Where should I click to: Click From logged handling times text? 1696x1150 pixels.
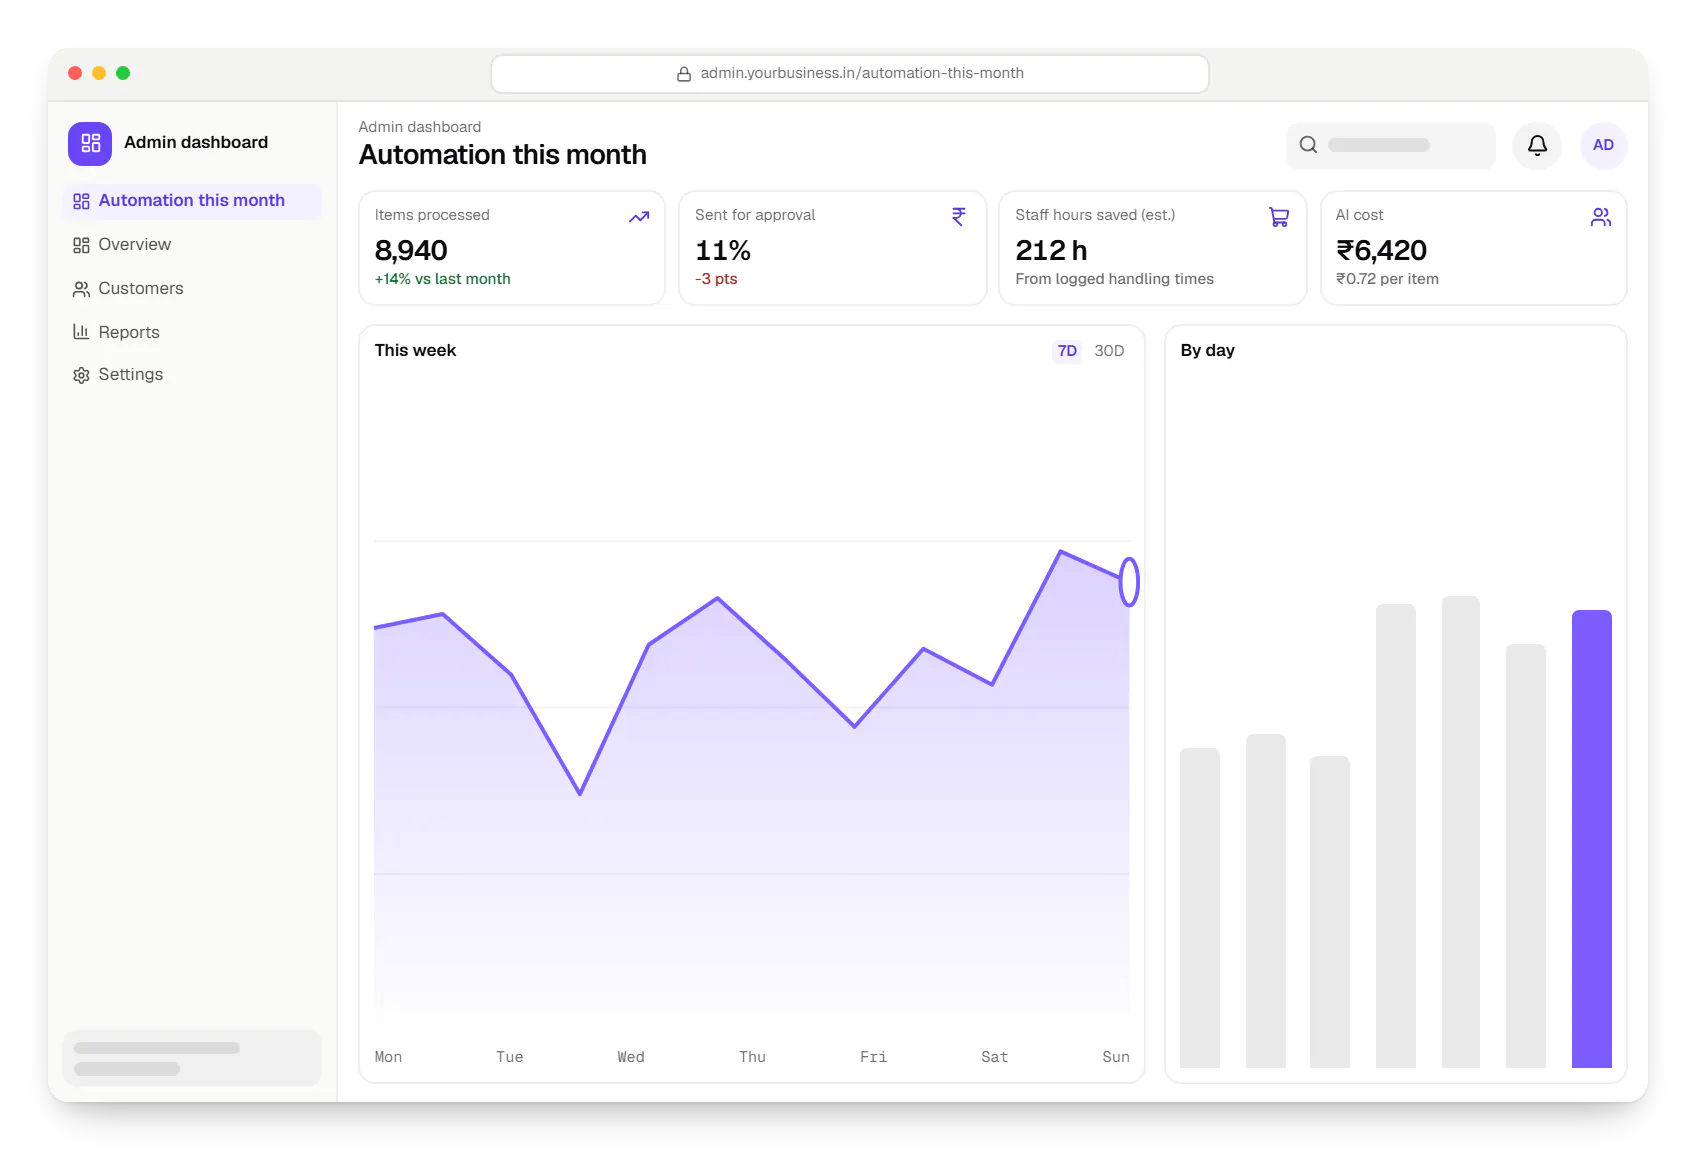point(1115,279)
